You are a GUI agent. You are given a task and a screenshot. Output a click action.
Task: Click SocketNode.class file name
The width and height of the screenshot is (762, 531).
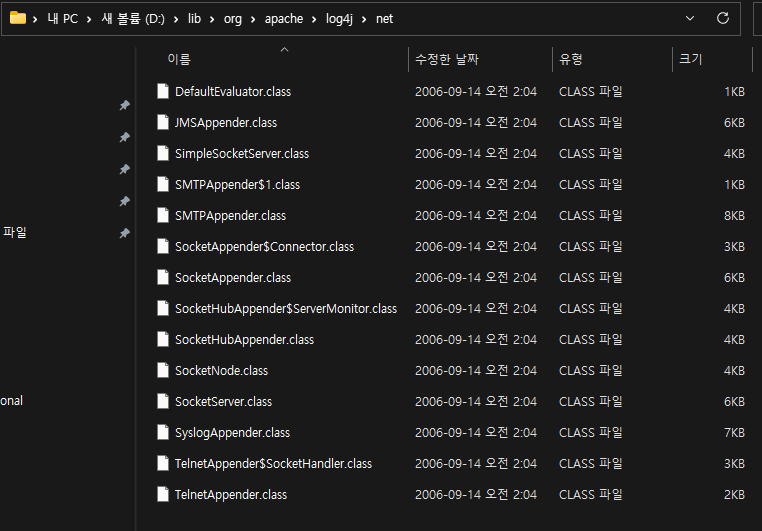point(221,370)
